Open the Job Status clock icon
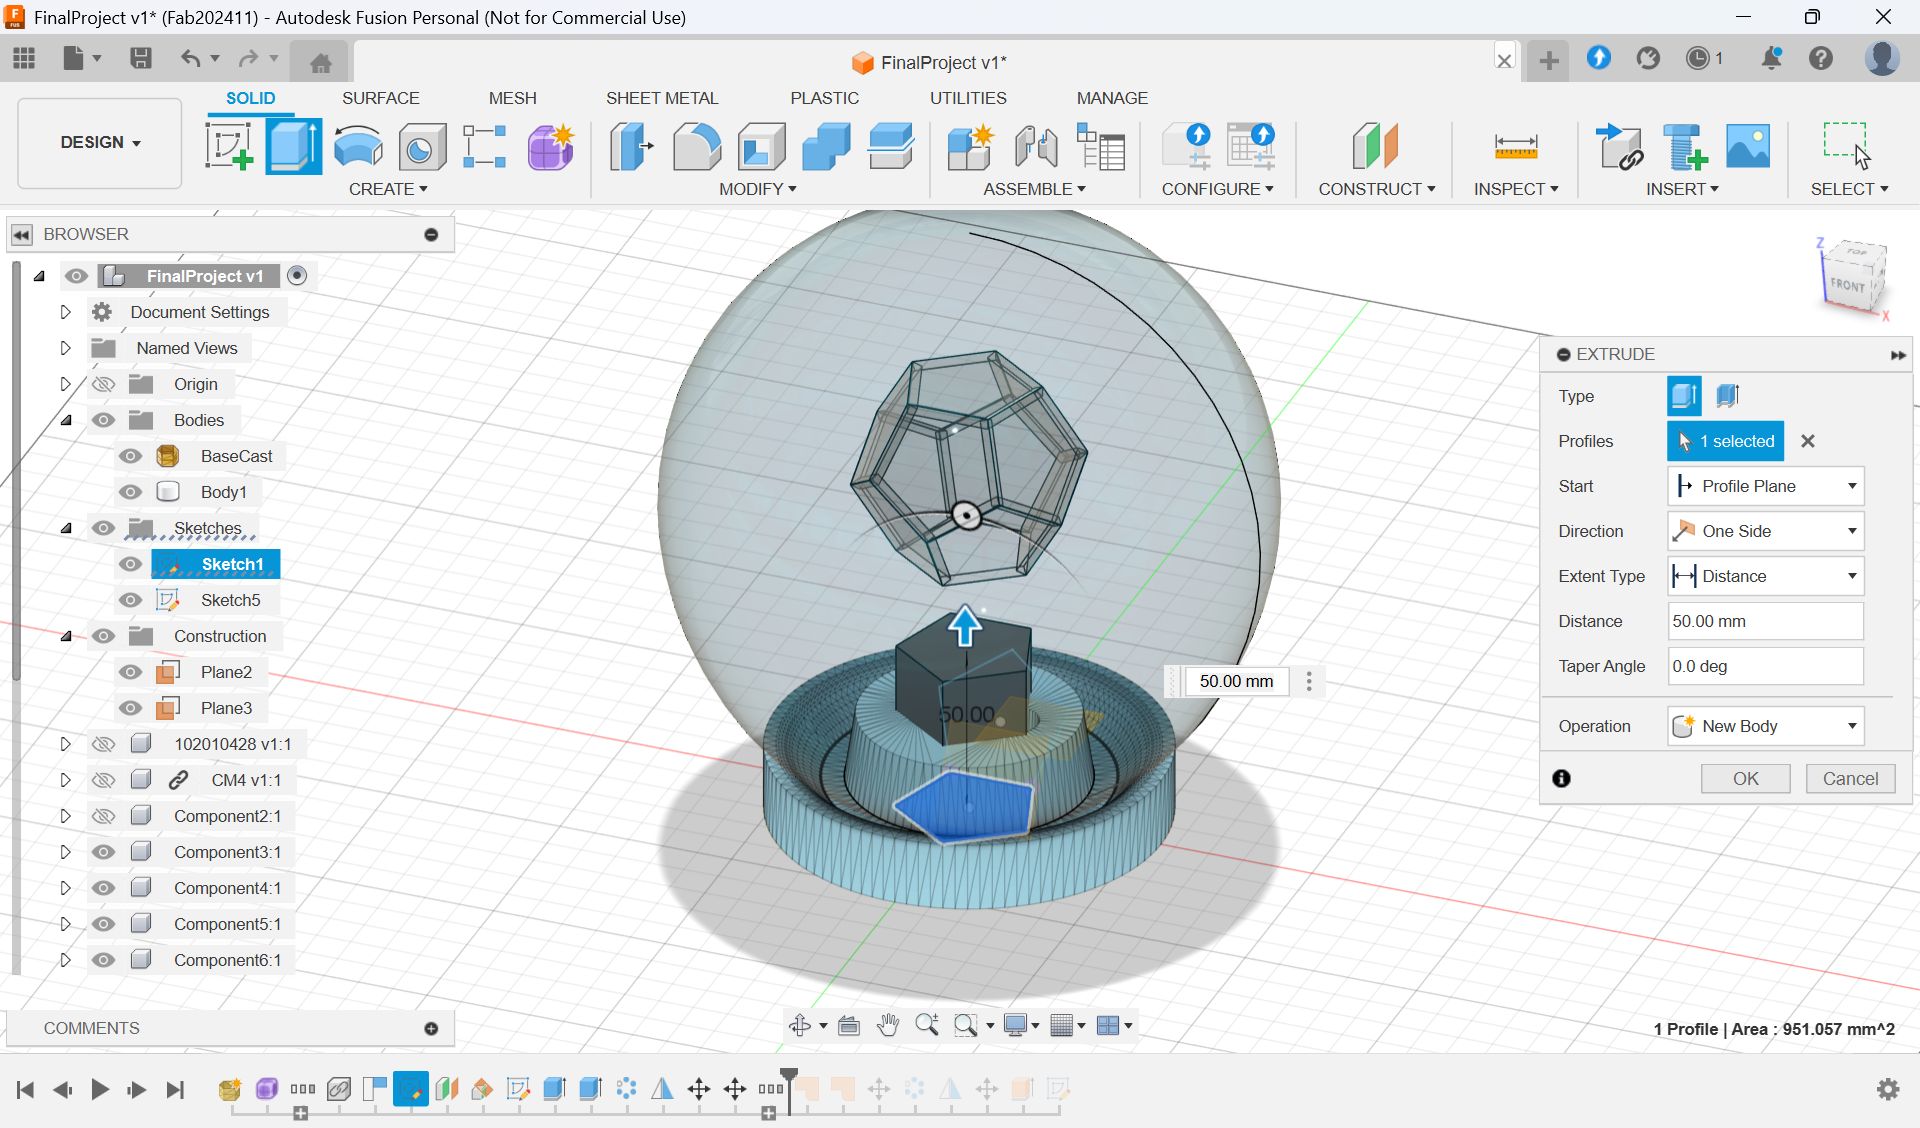The width and height of the screenshot is (1920, 1128). point(1698,58)
